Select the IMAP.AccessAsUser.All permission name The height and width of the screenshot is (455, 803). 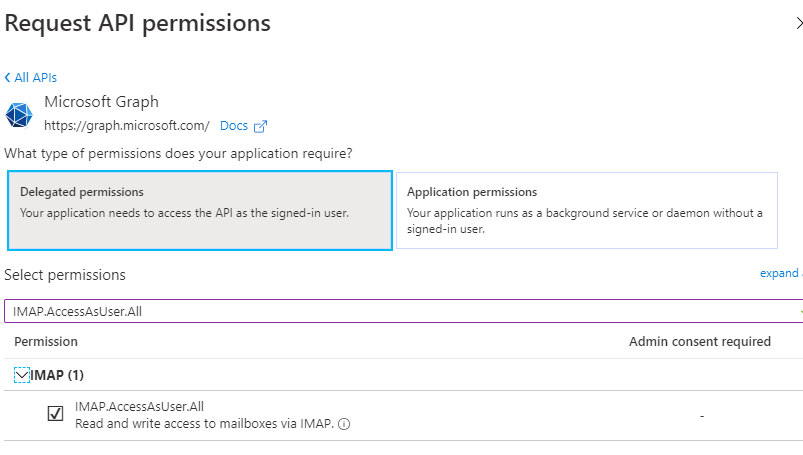139,406
